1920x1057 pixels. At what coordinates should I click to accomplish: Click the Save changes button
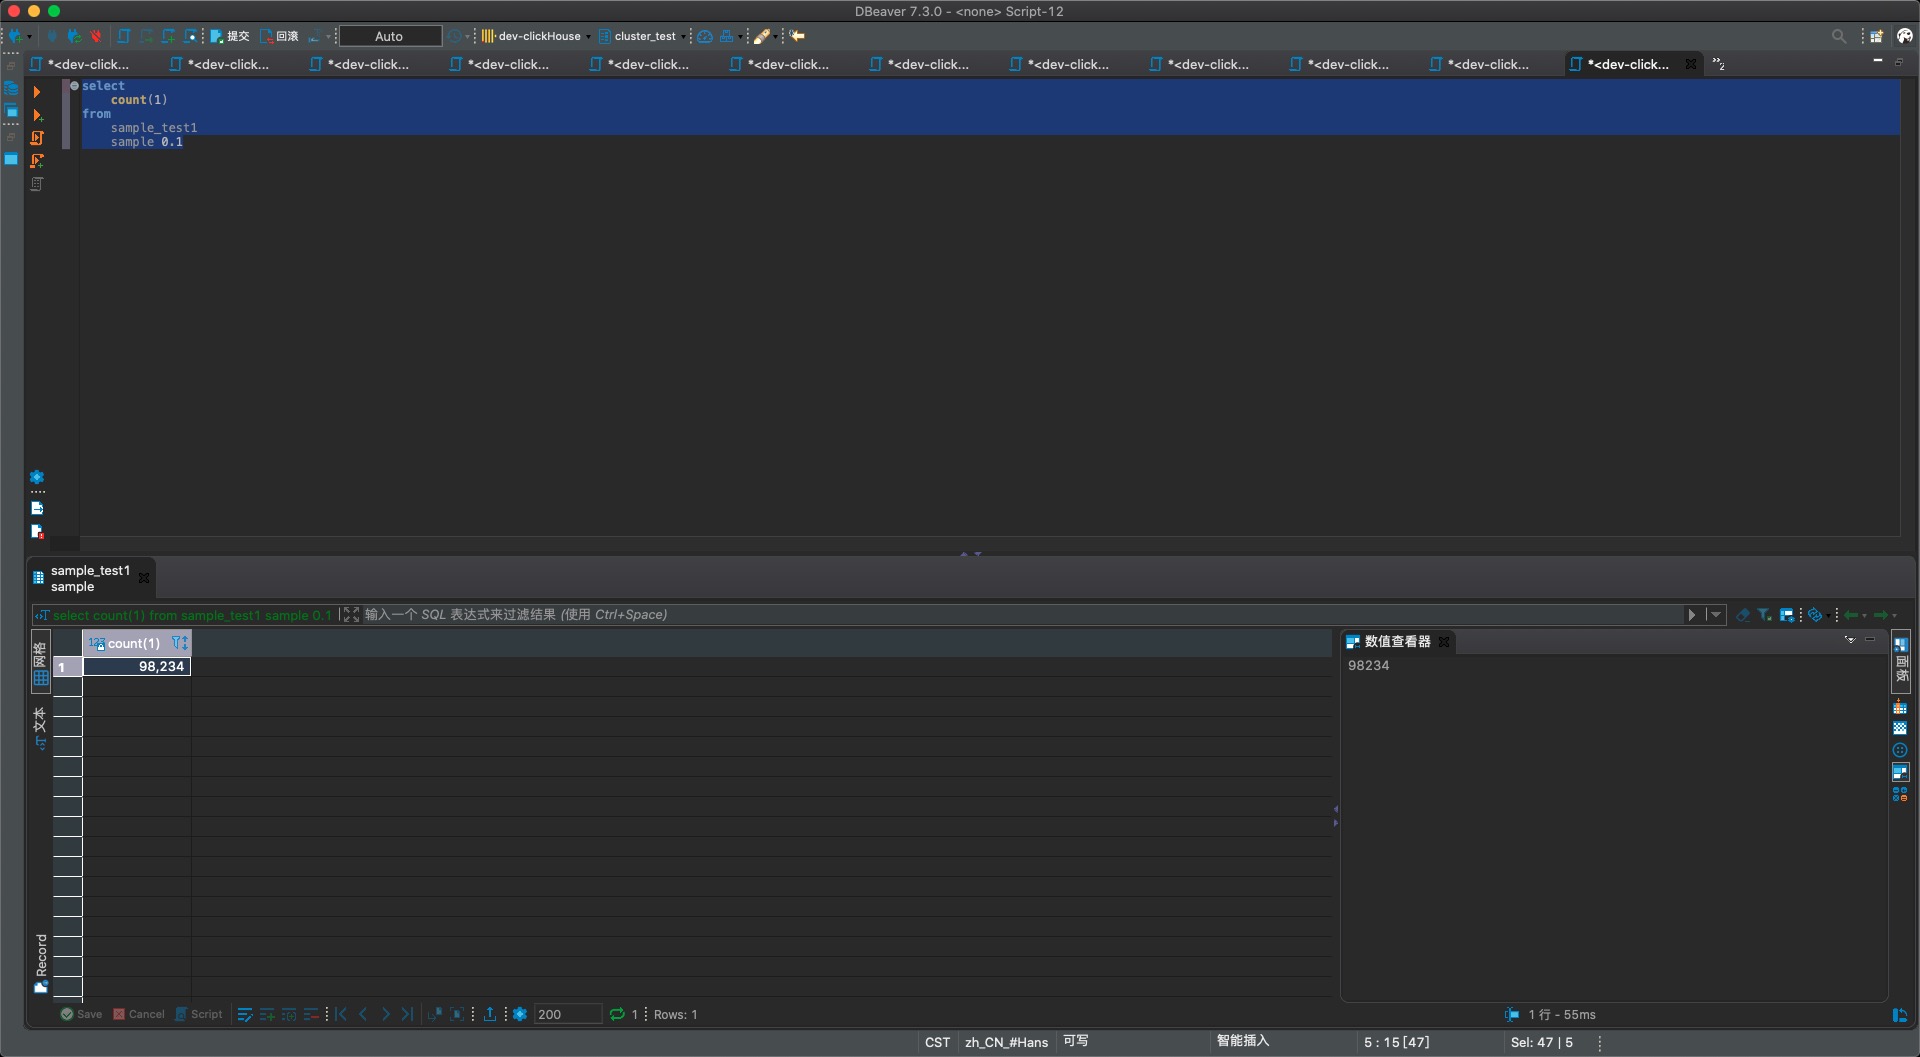point(81,1014)
